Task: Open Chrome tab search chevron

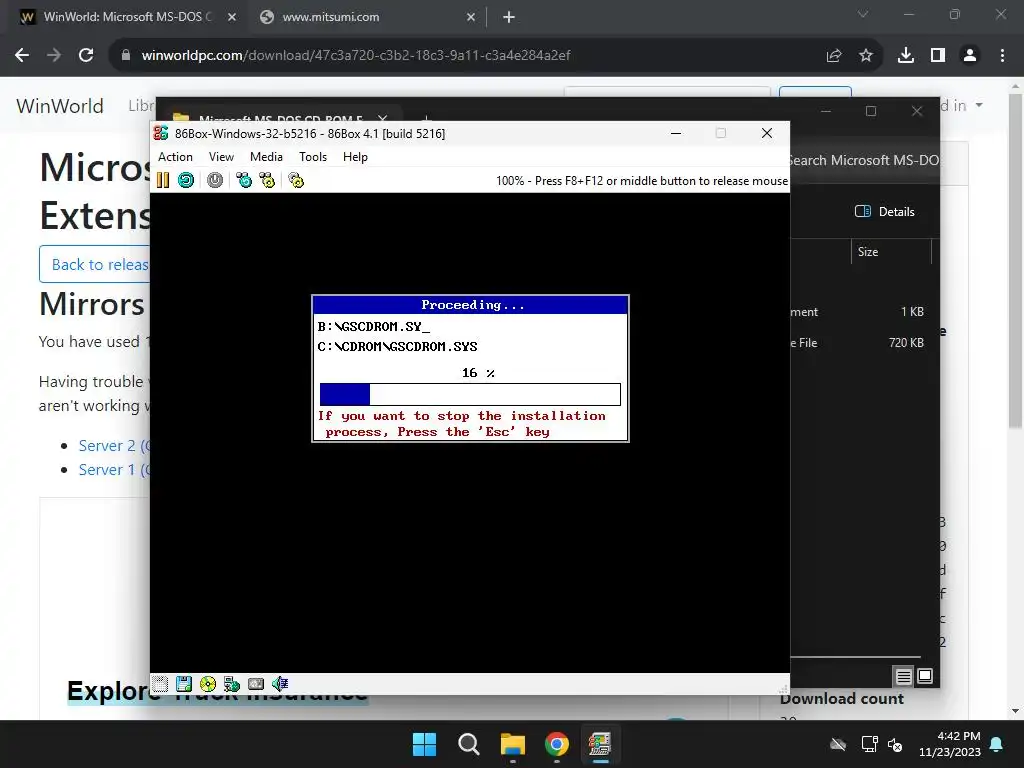Action: coord(863,14)
